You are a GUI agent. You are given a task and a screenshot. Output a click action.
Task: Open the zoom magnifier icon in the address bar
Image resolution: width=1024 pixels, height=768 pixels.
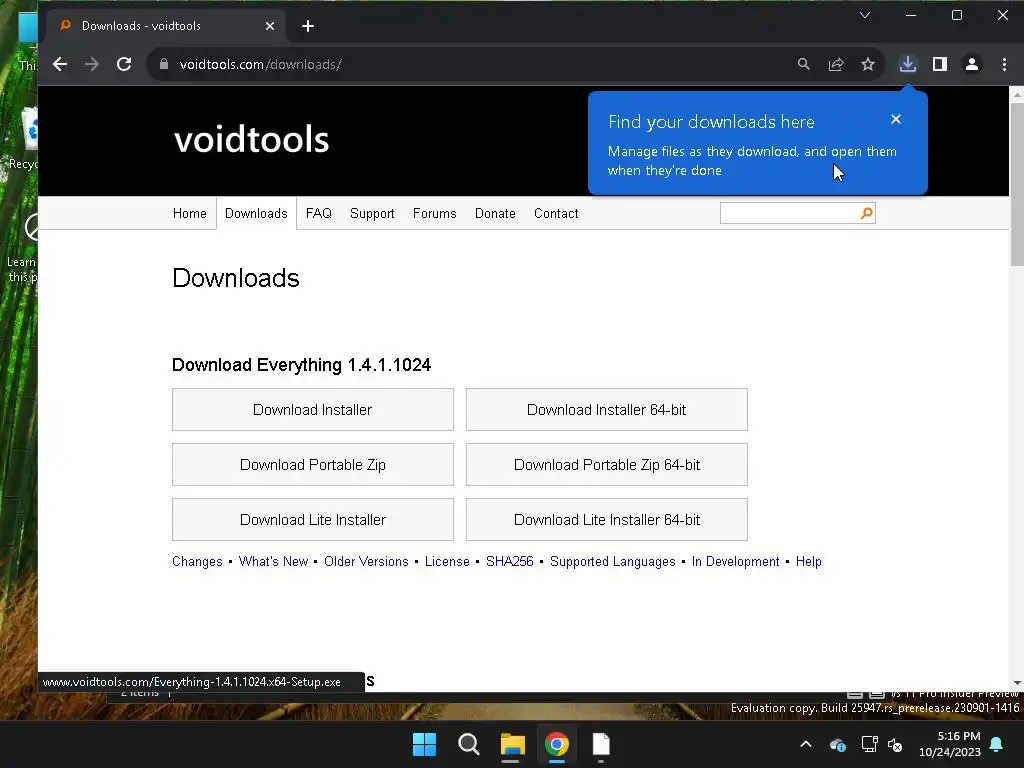pyautogui.click(x=804, y=64)
